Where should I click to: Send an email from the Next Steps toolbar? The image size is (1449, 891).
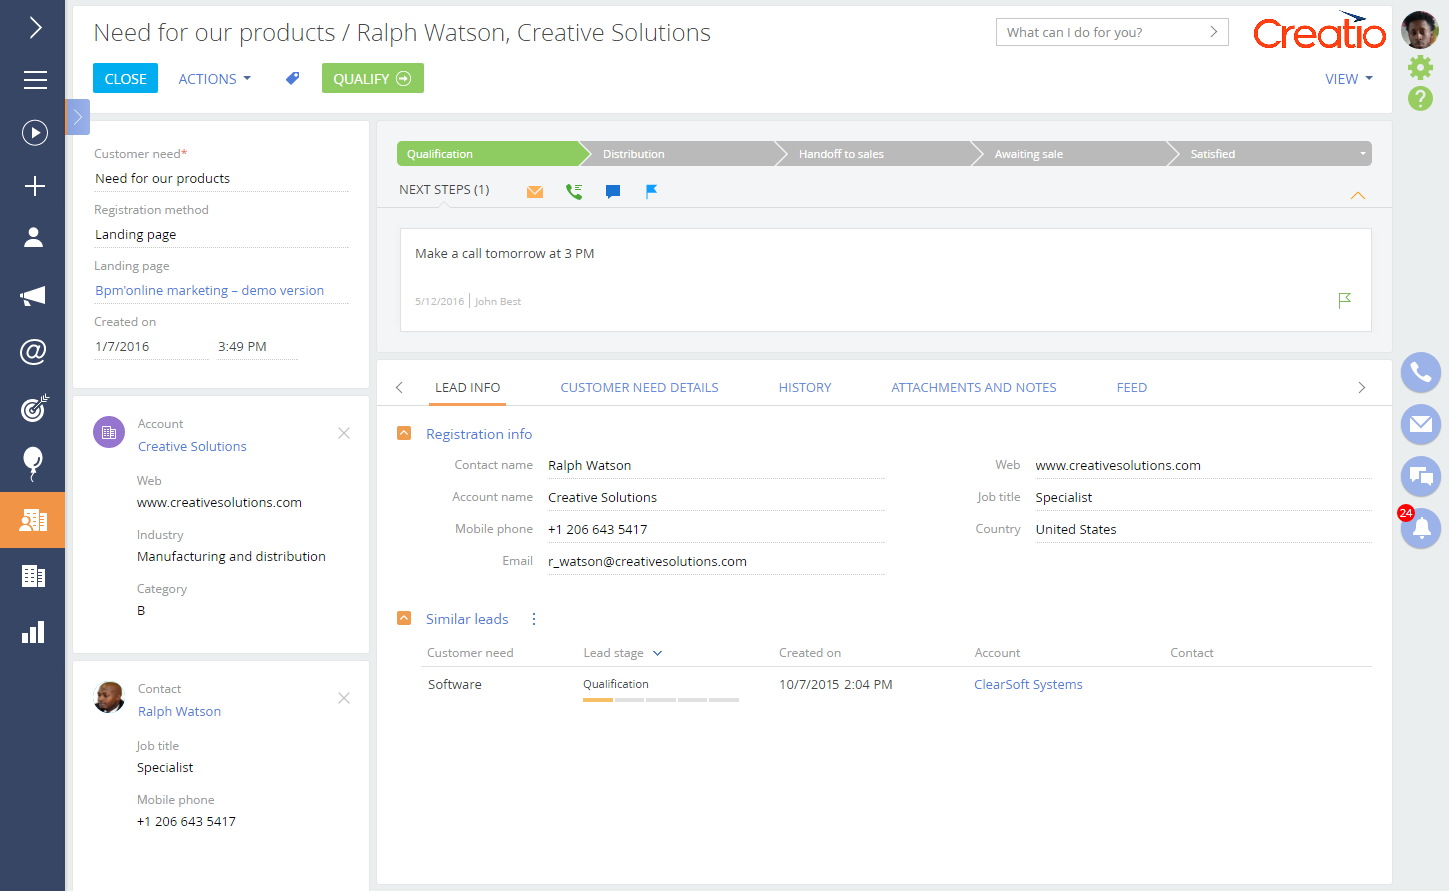535,190
